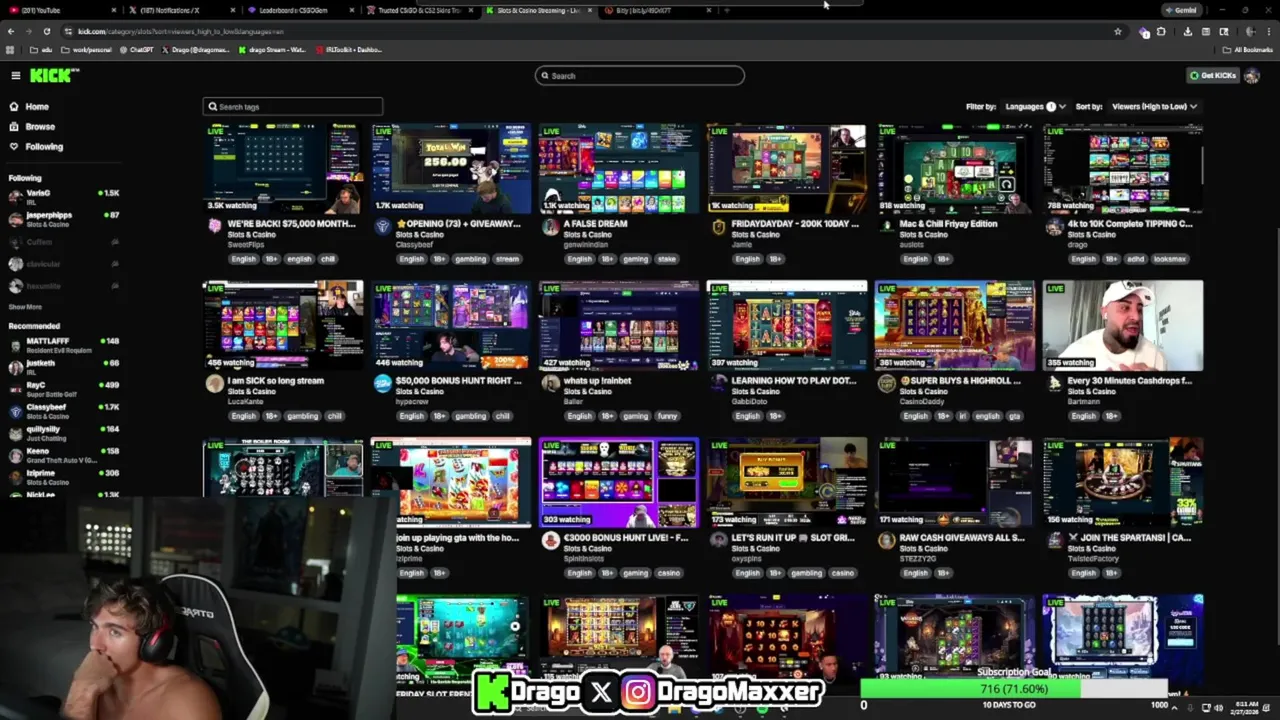
Task: Open the €3000 BONUS HUNT LIVE thumbnail
Action: [619, 482]
